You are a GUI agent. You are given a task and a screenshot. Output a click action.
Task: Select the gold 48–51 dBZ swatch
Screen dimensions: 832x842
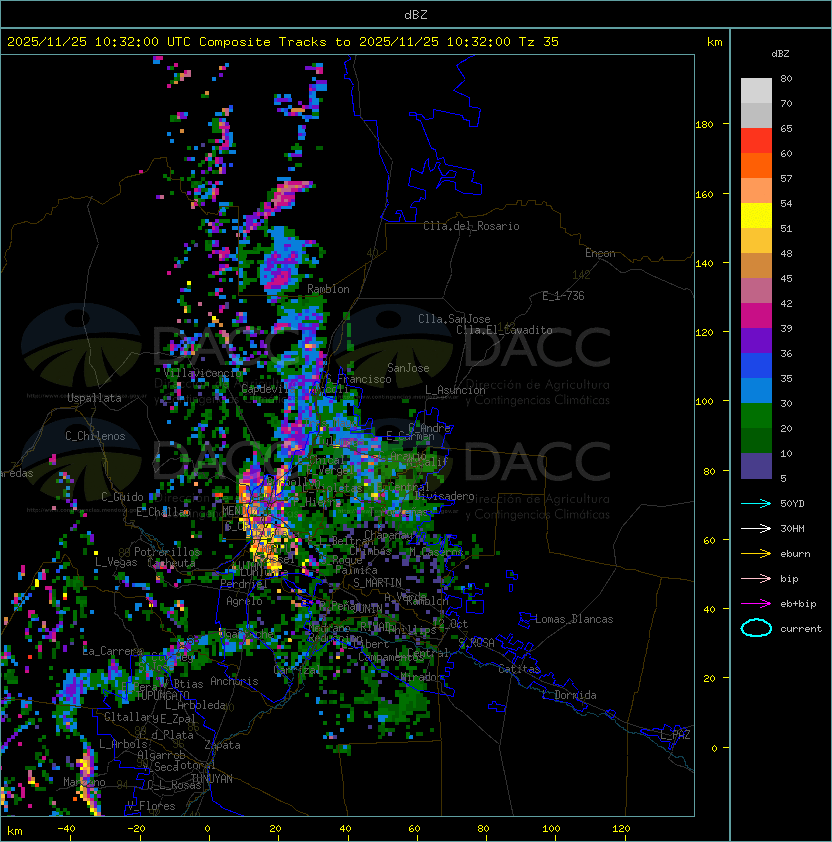click(x=756, y=241)
